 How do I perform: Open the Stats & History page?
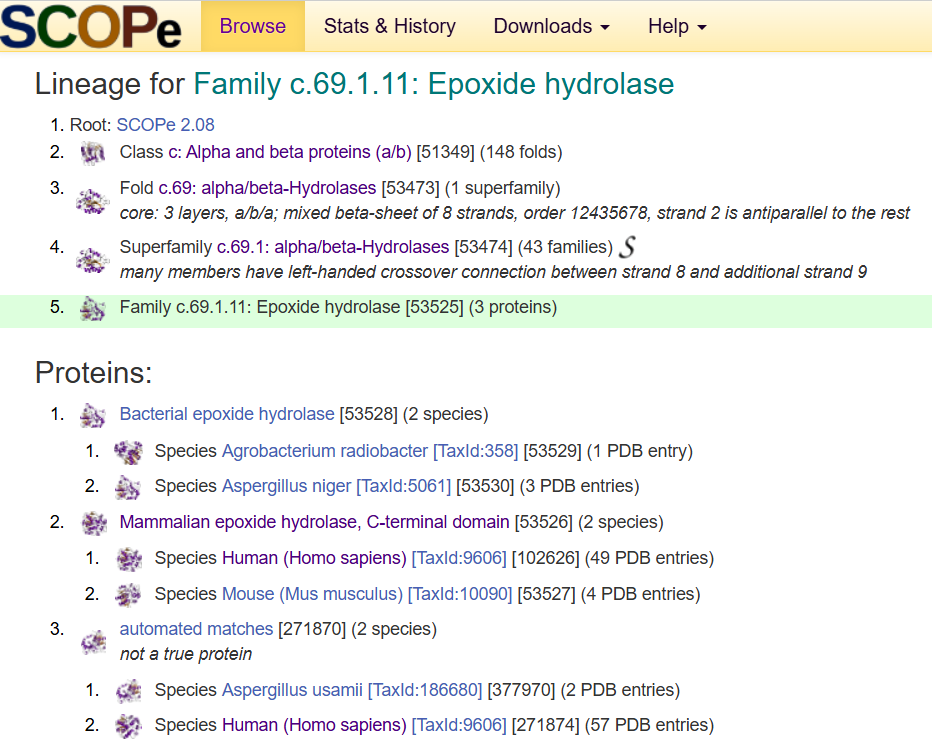(389, 27)
